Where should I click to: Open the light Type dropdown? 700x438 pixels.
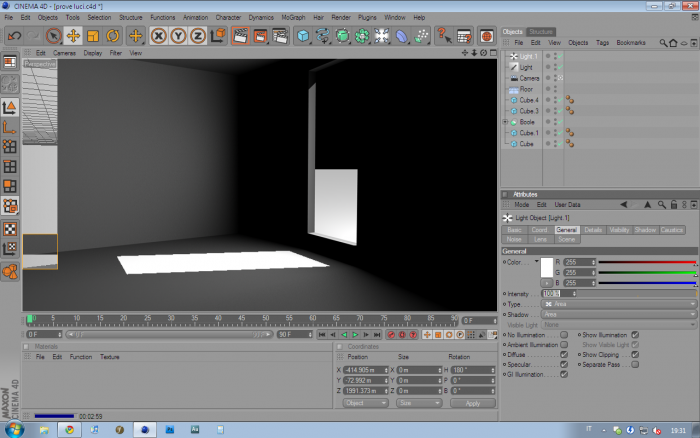pos(619,304)
